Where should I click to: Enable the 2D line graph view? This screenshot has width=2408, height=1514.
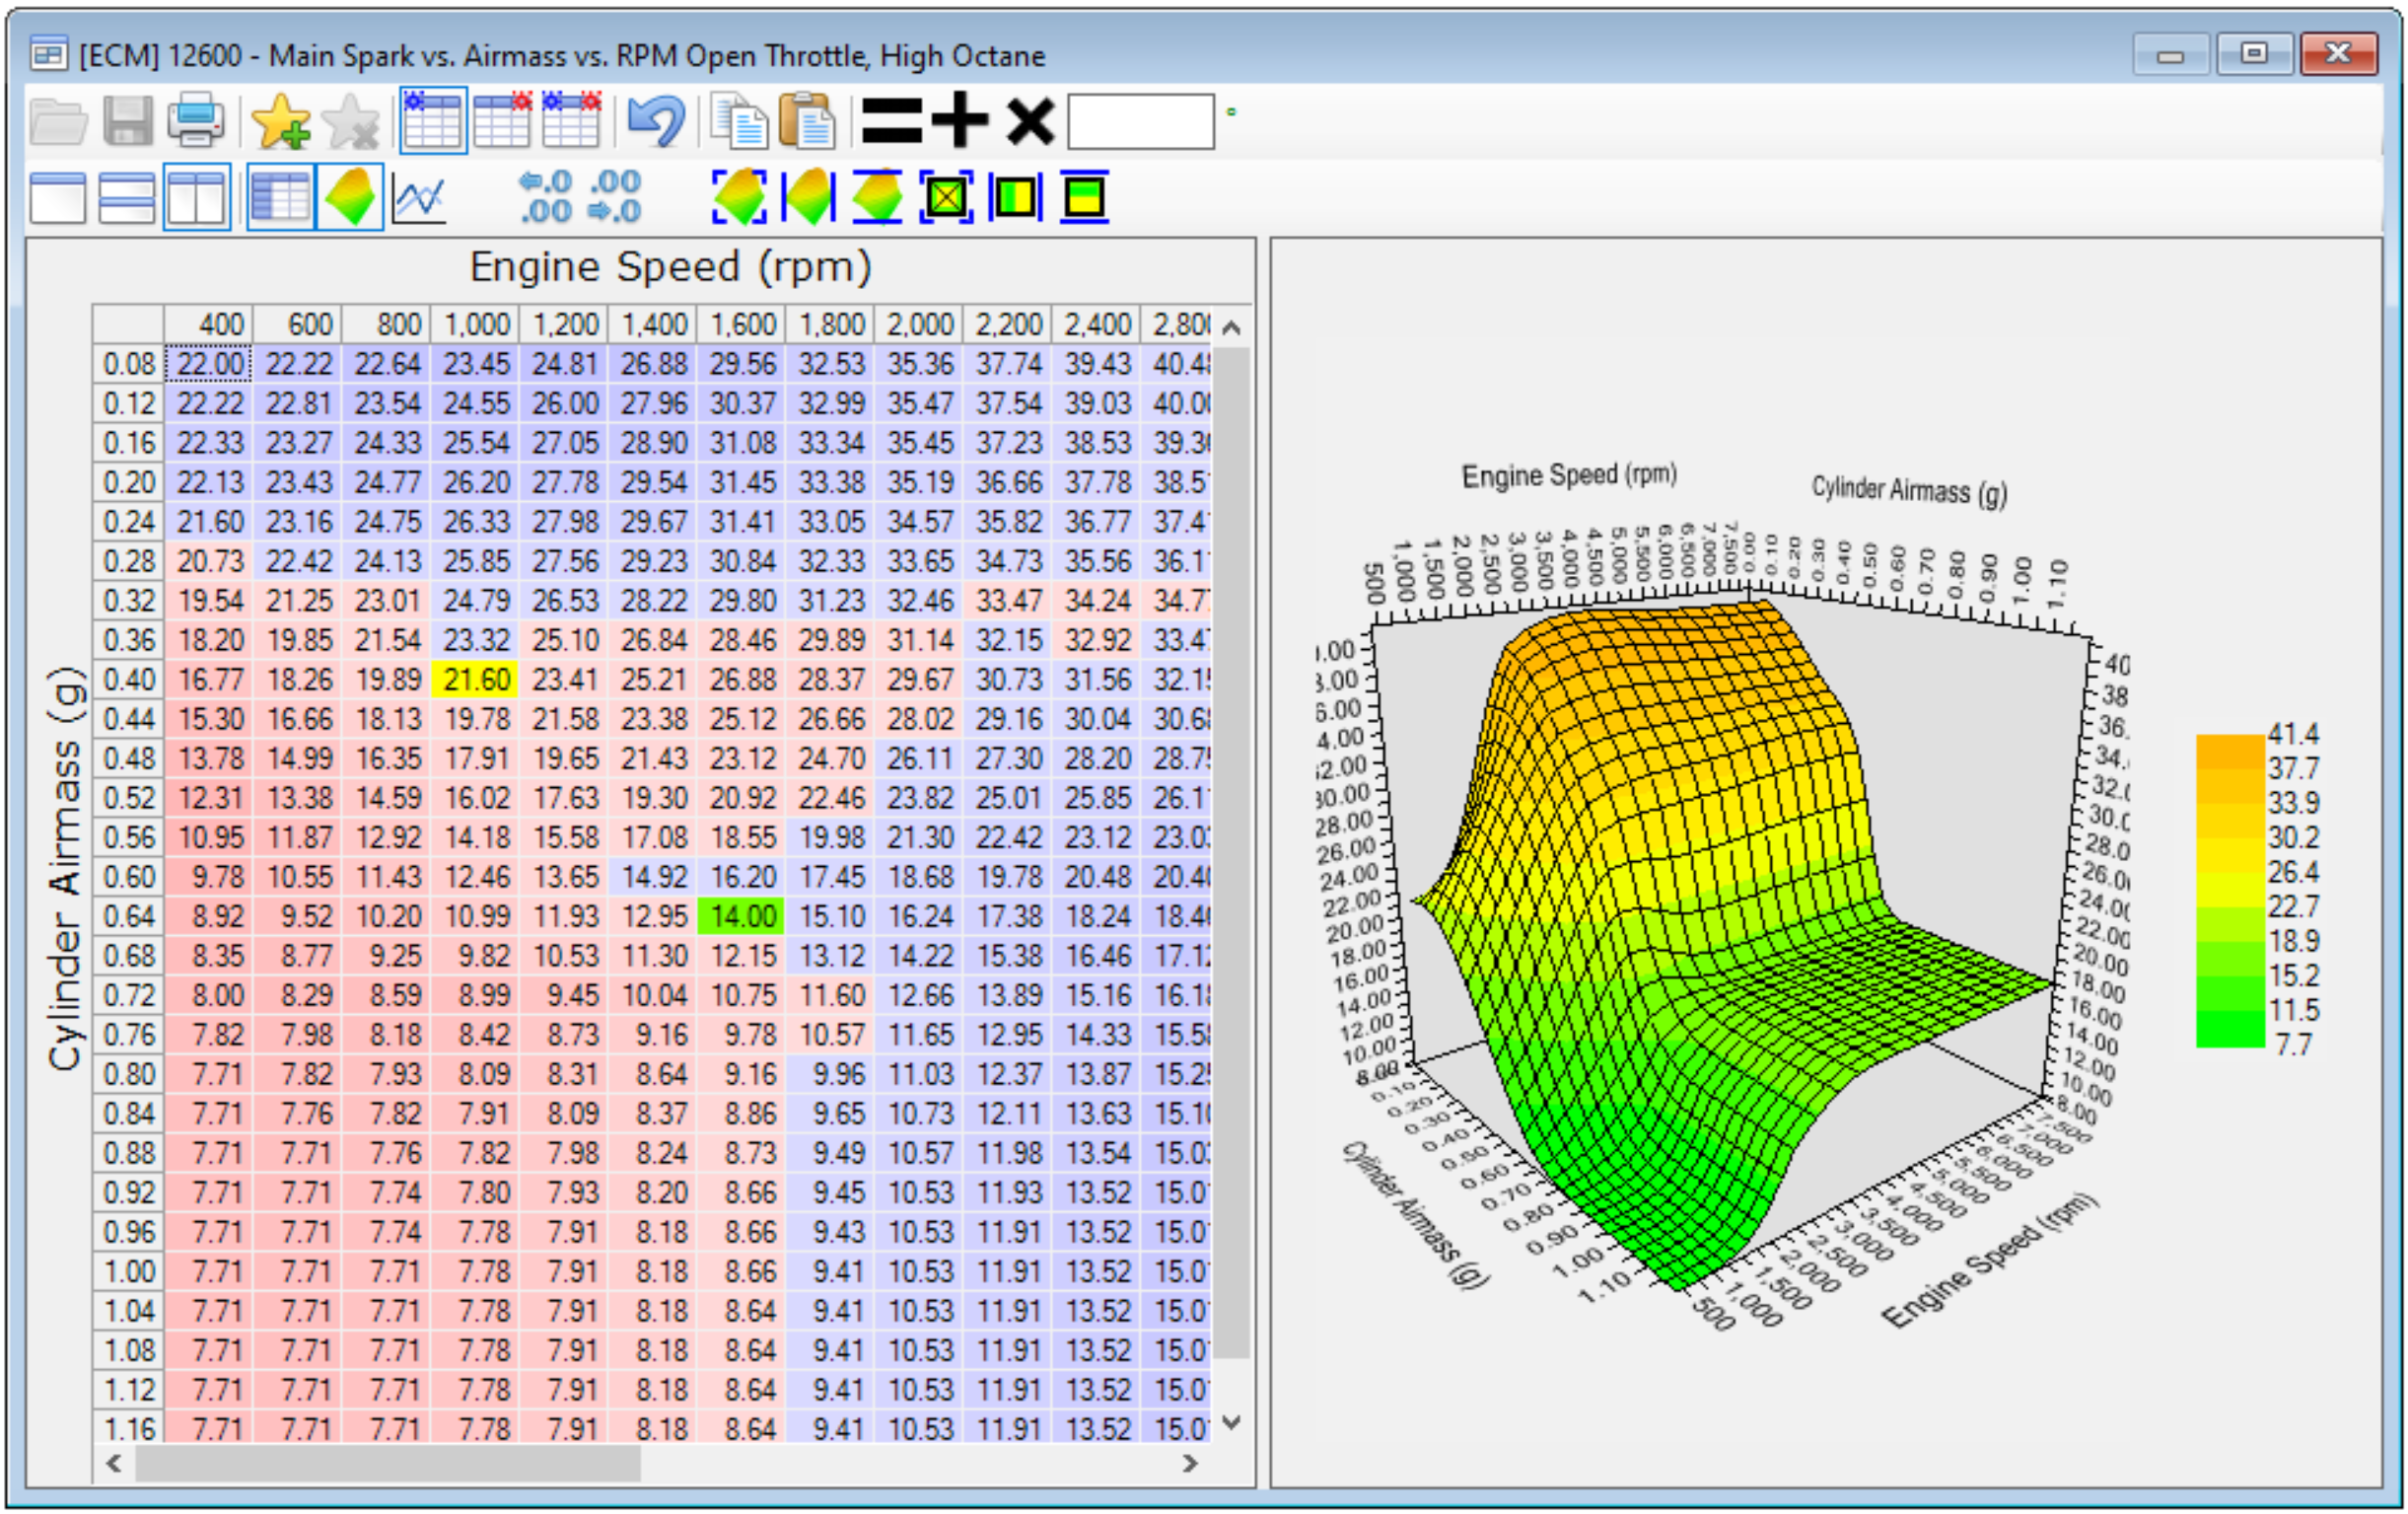(419, 198)
